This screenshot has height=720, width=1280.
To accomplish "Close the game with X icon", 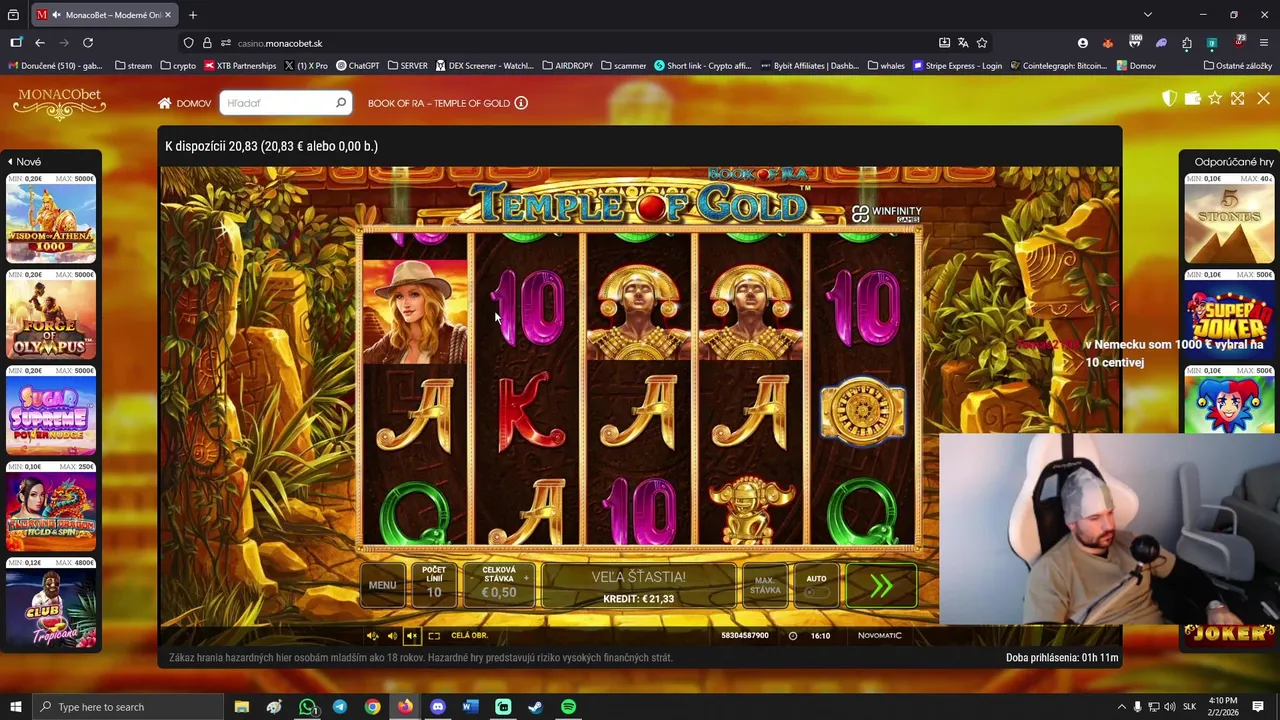I will point(1263,98).
